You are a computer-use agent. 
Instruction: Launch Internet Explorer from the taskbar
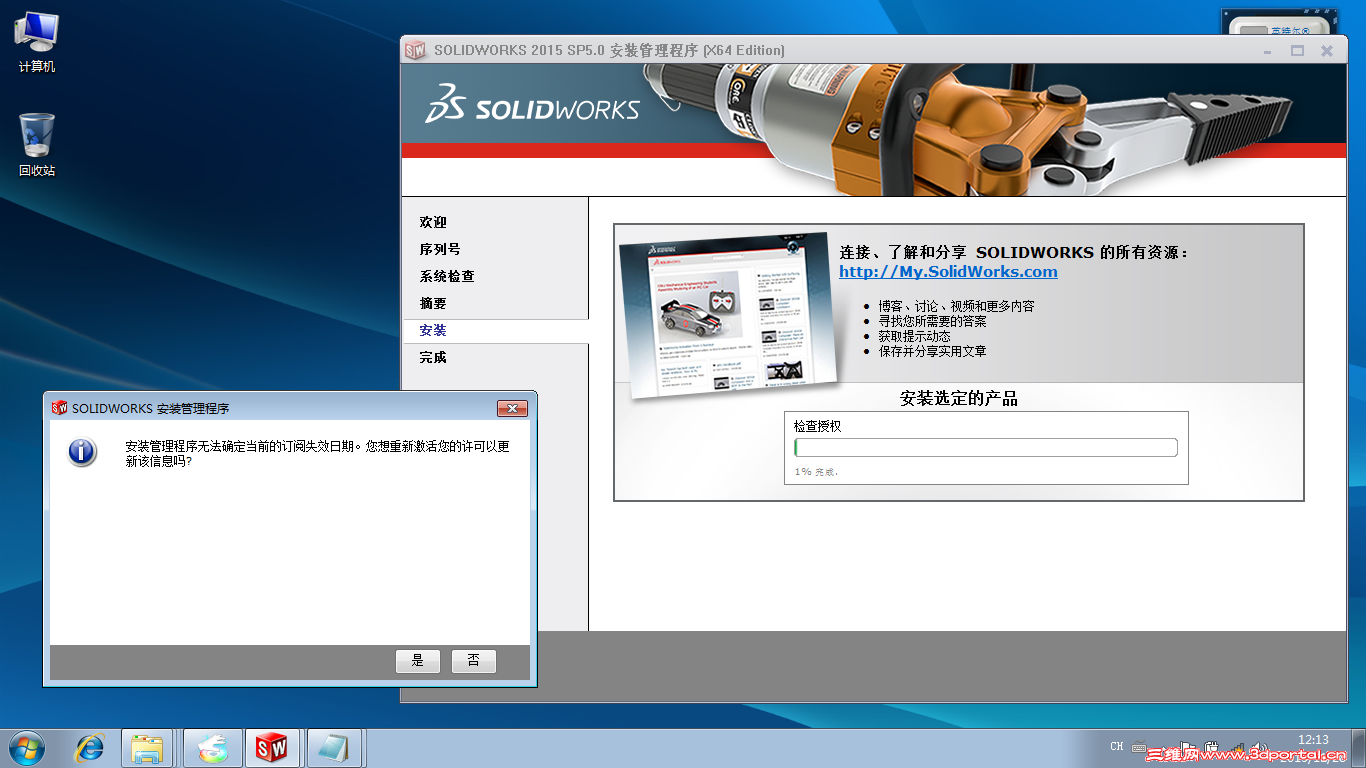[x=90, y=748]
